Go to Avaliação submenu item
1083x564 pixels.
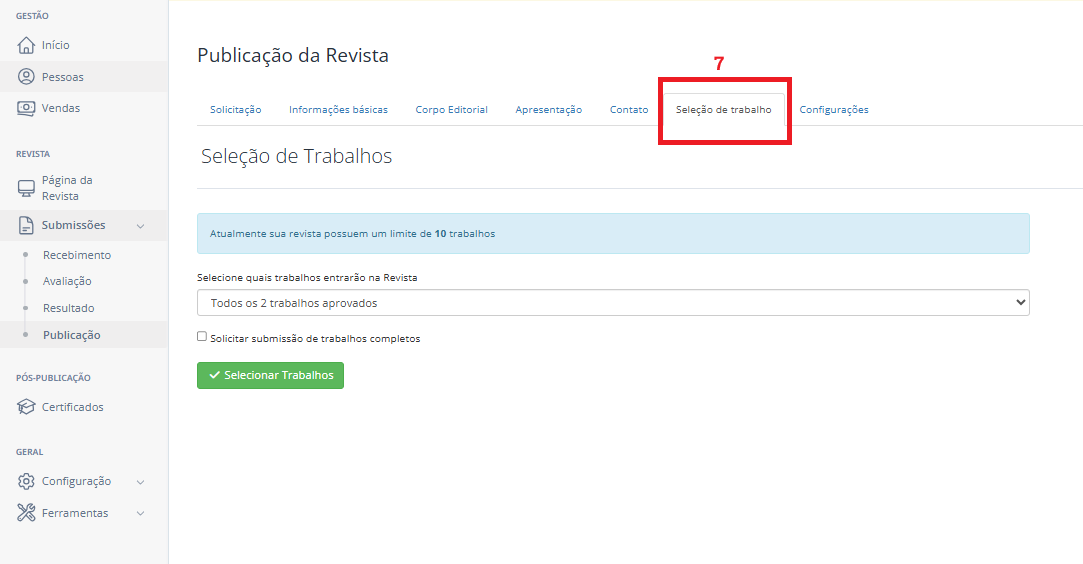[x=67, y=281]
